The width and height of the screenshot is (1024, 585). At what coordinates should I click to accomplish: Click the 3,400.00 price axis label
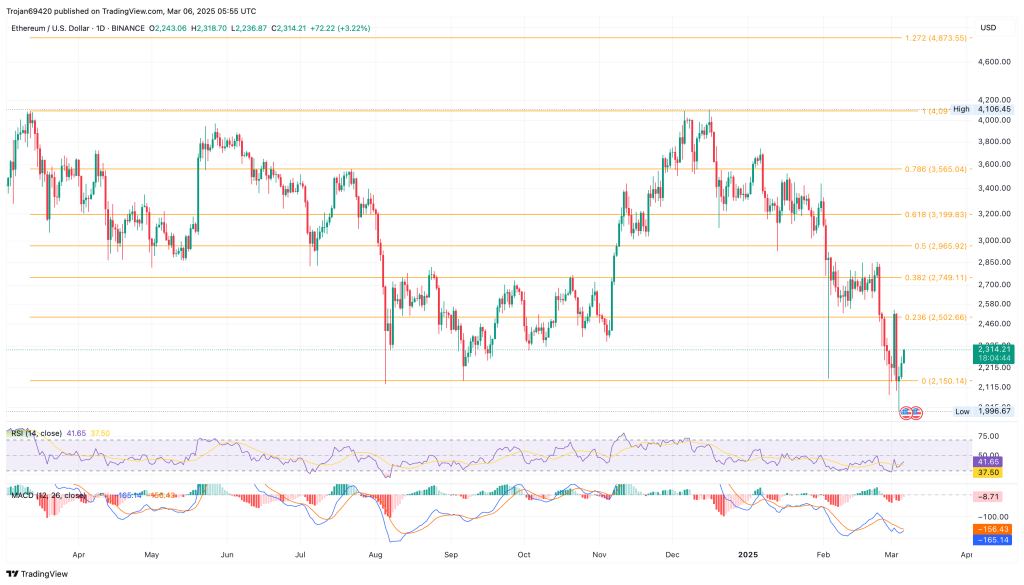994,189
